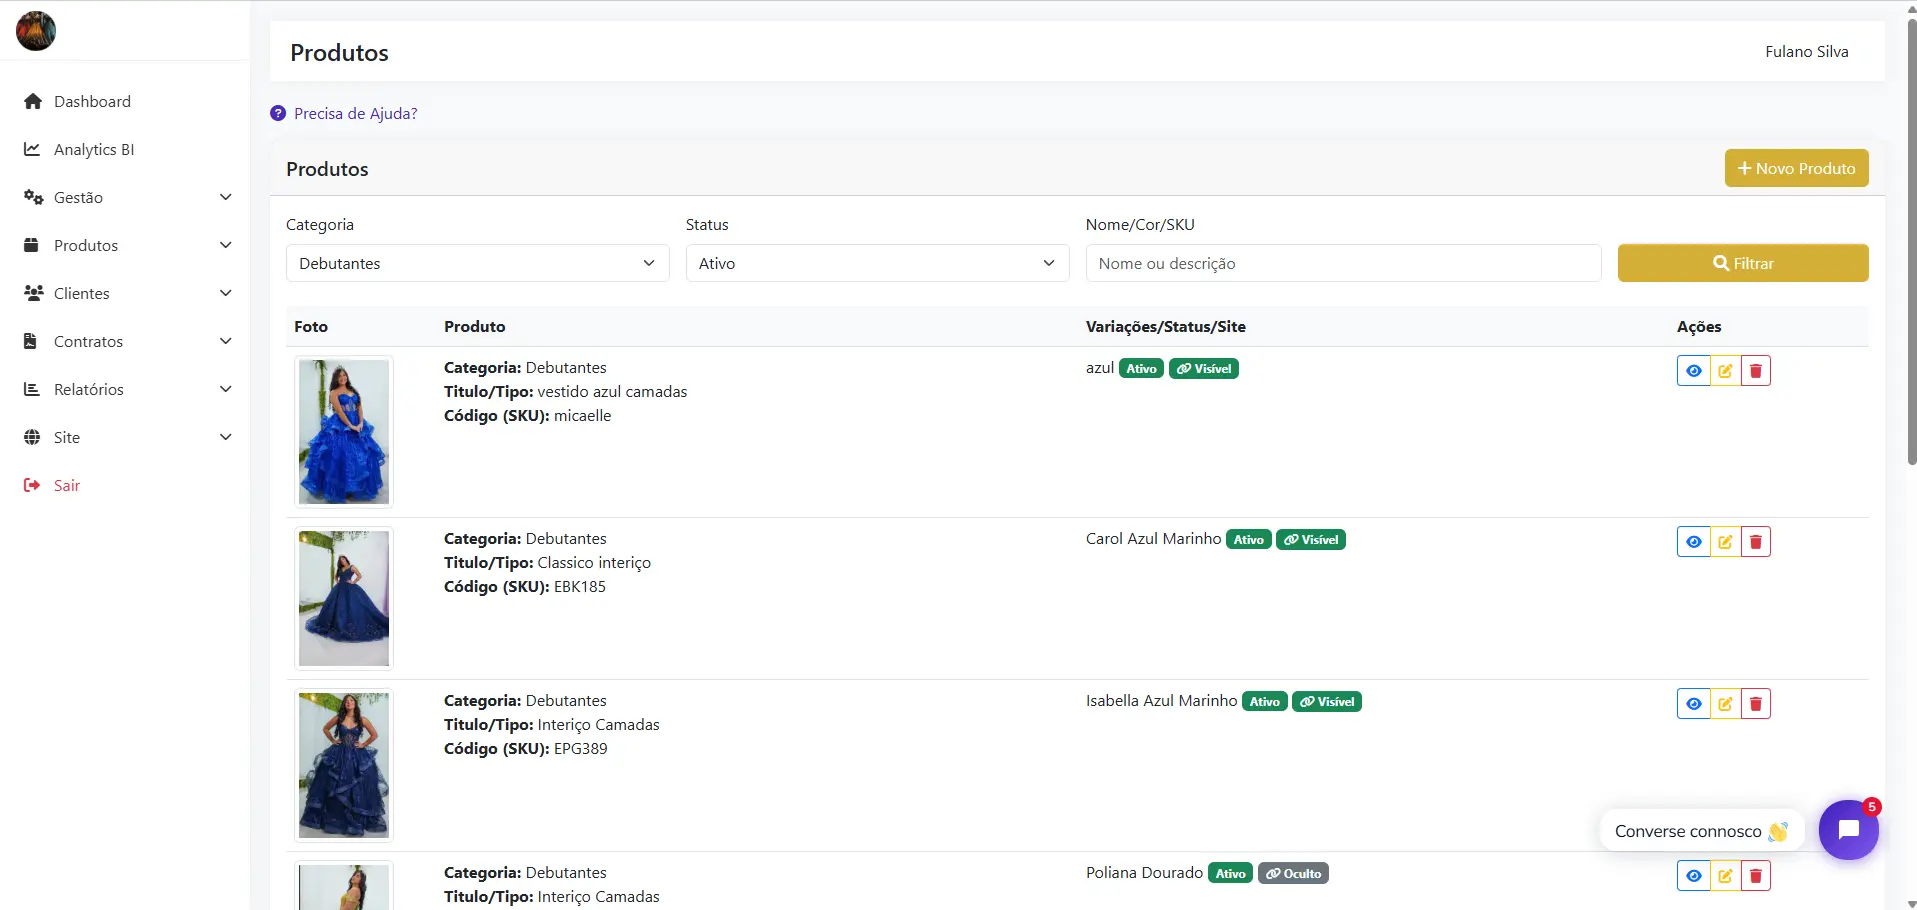Click the Ativo badge for Isabella Azul Marinho
1917x910 pixels.
(1265, 702)
